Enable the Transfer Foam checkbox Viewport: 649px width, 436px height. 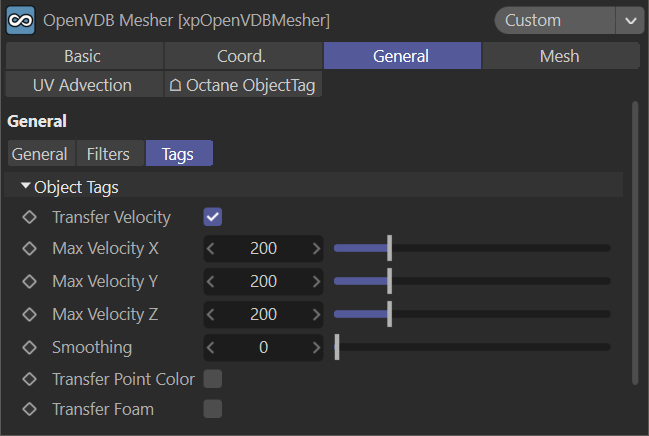click(213, 409)
